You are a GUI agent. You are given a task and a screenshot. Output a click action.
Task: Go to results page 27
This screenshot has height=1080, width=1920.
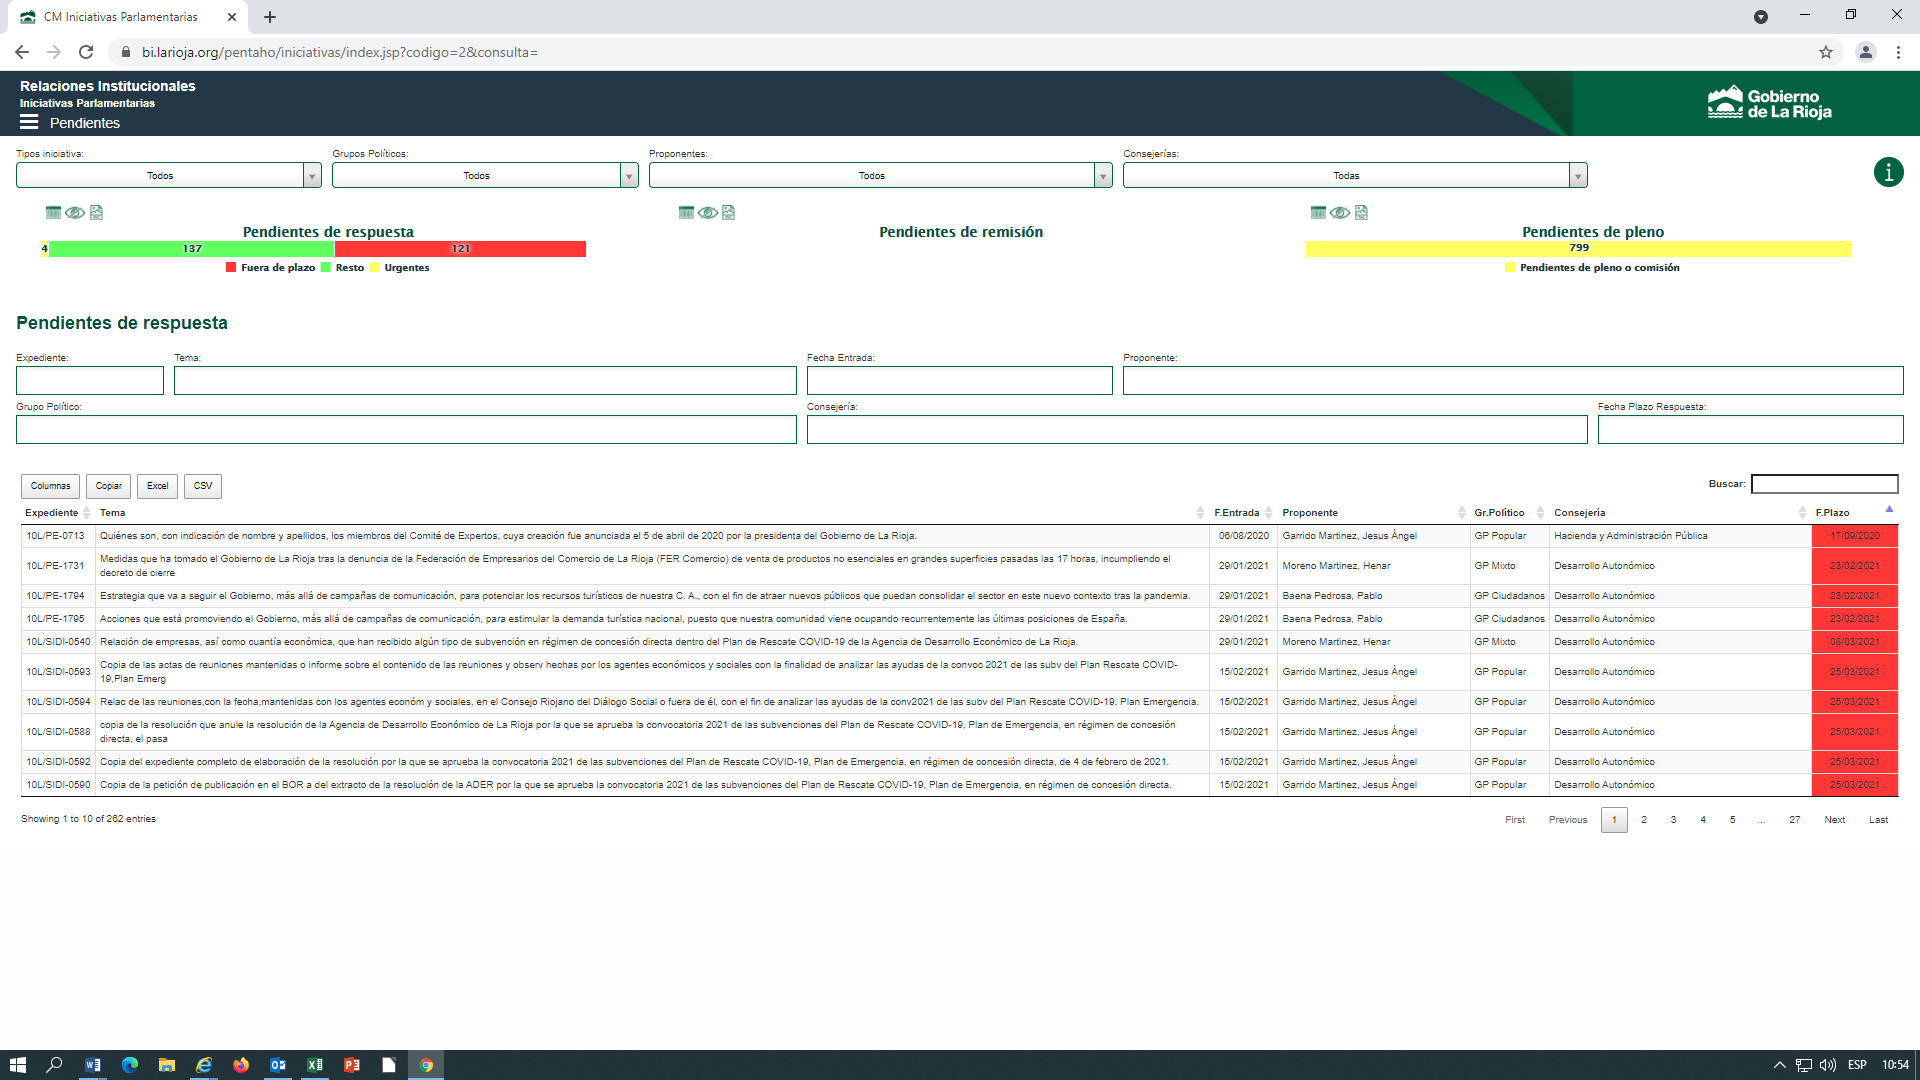click(x=1795, y=820)
